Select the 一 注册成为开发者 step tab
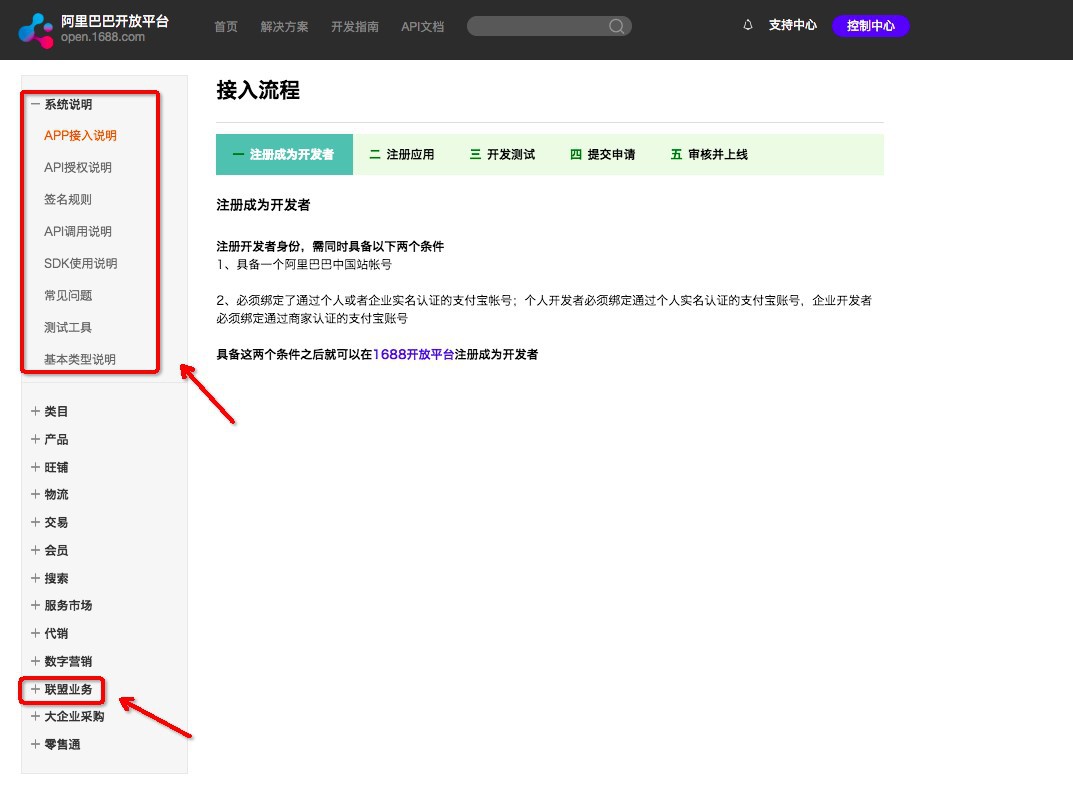 (284, 155)
